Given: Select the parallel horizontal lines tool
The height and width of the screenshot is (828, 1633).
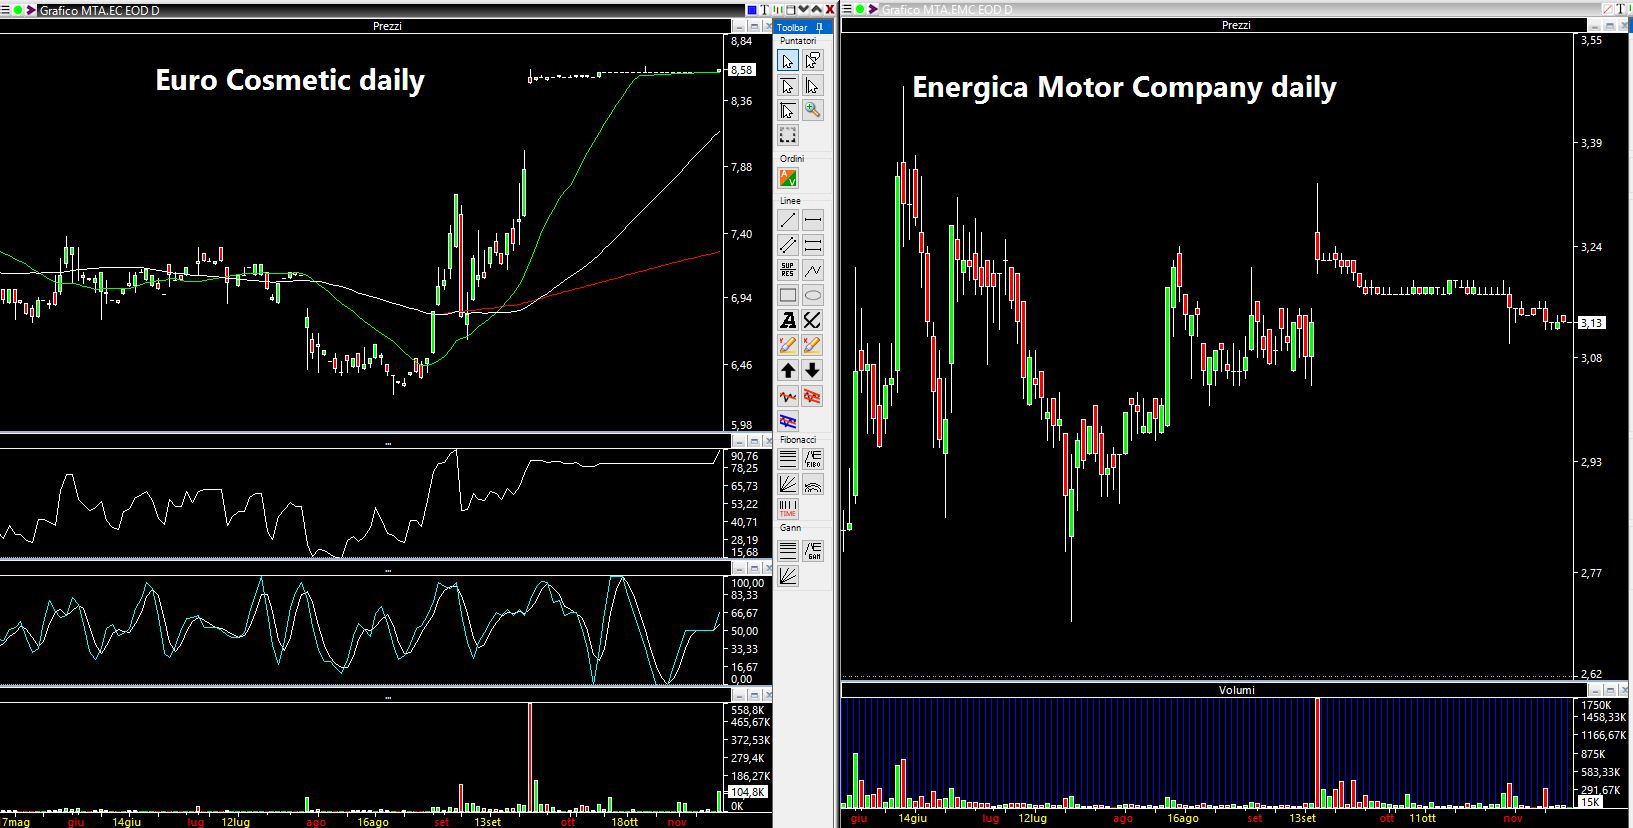Looking at the screenshot, I should tap(813, 245).
